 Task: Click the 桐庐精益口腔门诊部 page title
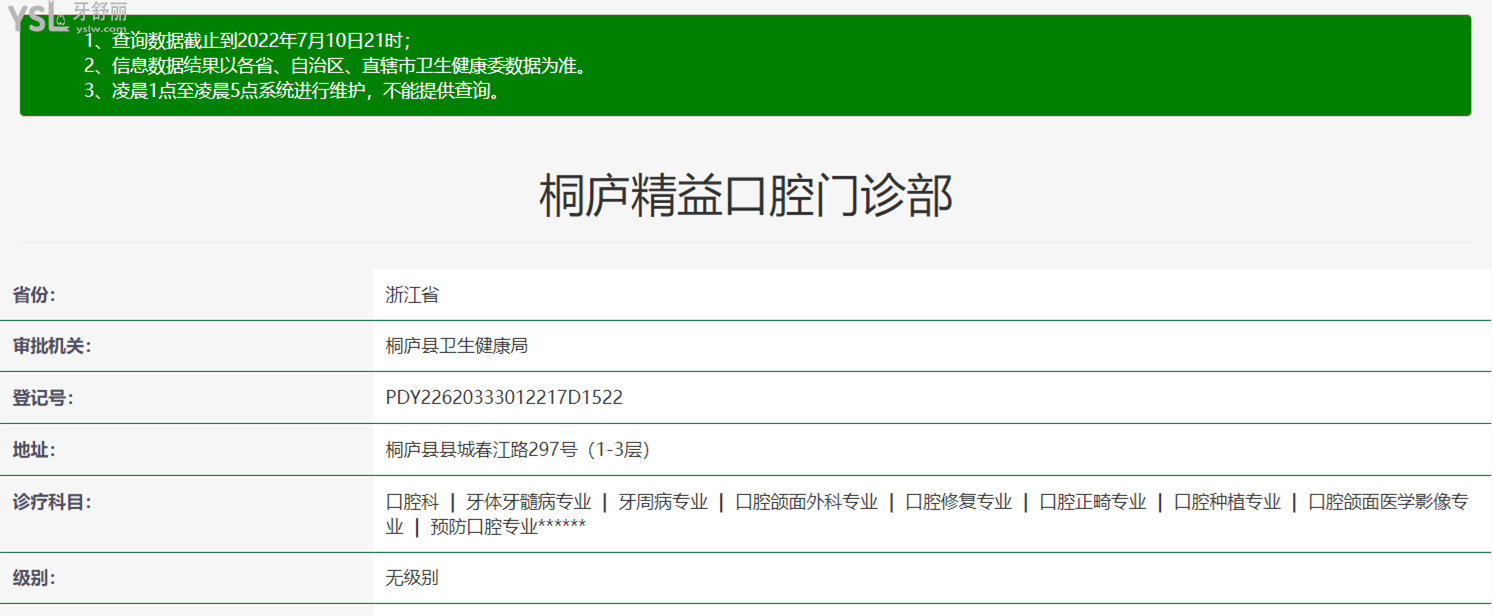pos(745,195)
